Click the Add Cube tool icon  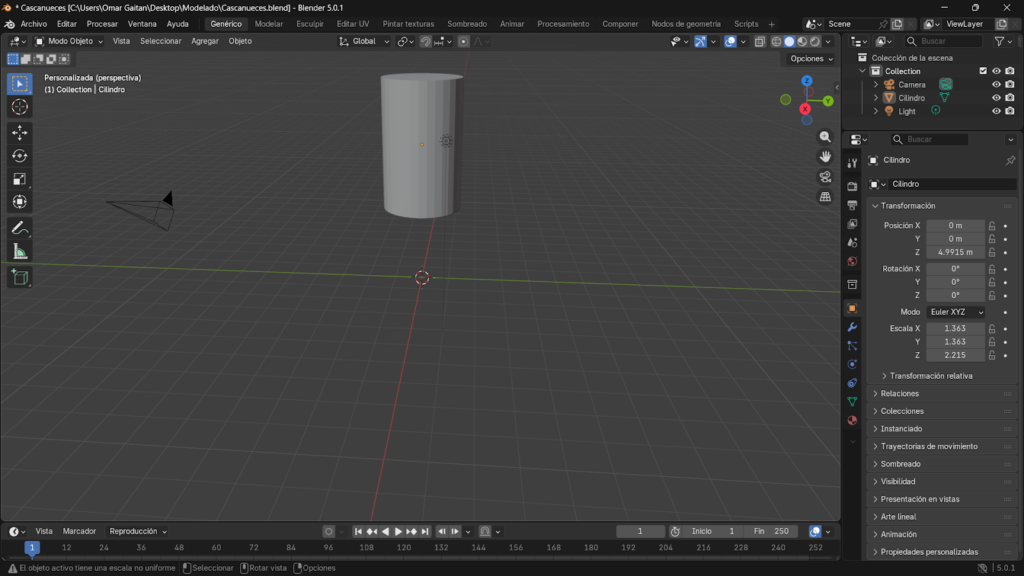pos(20,277)
